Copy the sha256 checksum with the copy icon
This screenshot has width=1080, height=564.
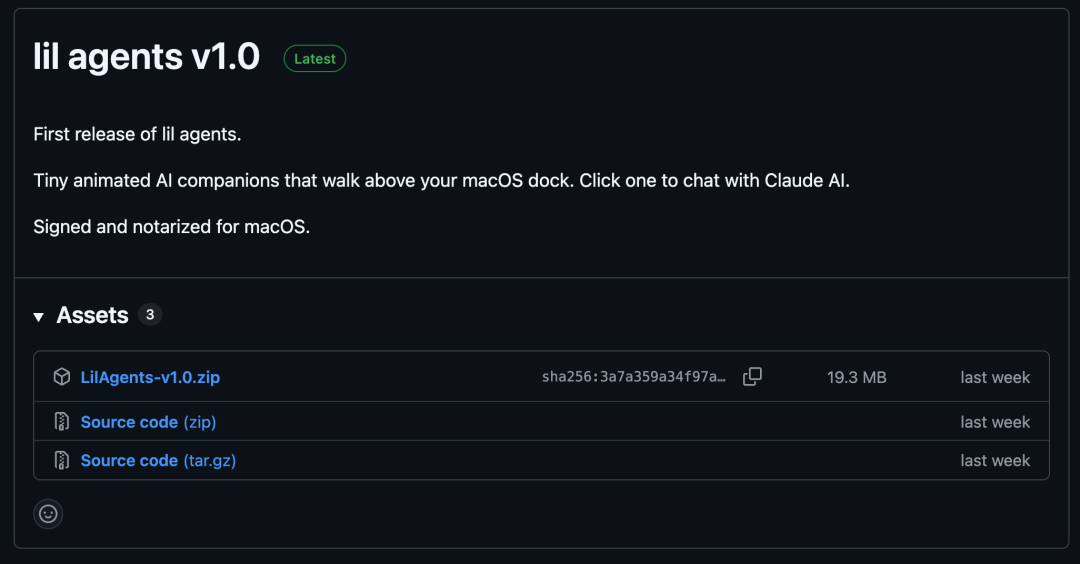752,377
